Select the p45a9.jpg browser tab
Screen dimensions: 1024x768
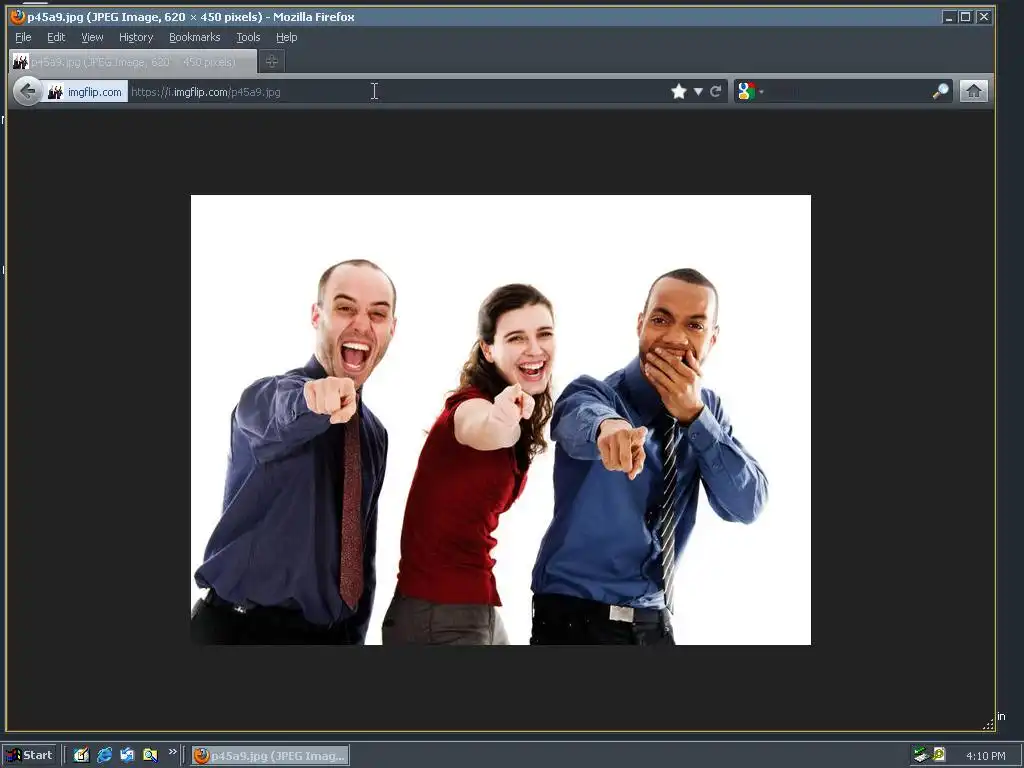coord(133,62)
